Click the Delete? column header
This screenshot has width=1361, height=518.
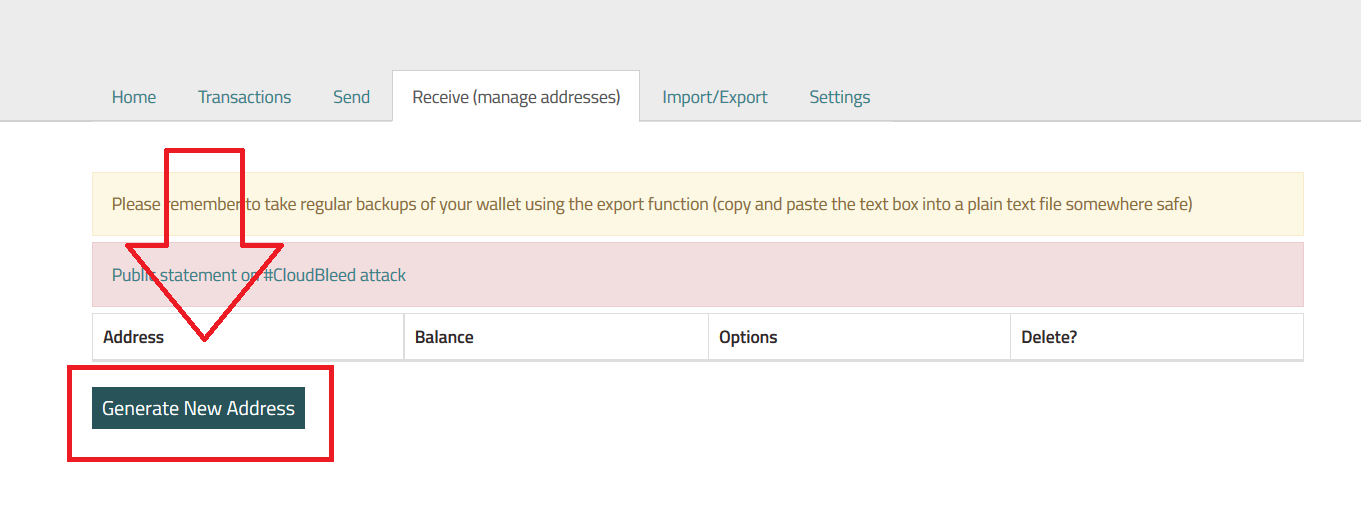(1049, 337)
